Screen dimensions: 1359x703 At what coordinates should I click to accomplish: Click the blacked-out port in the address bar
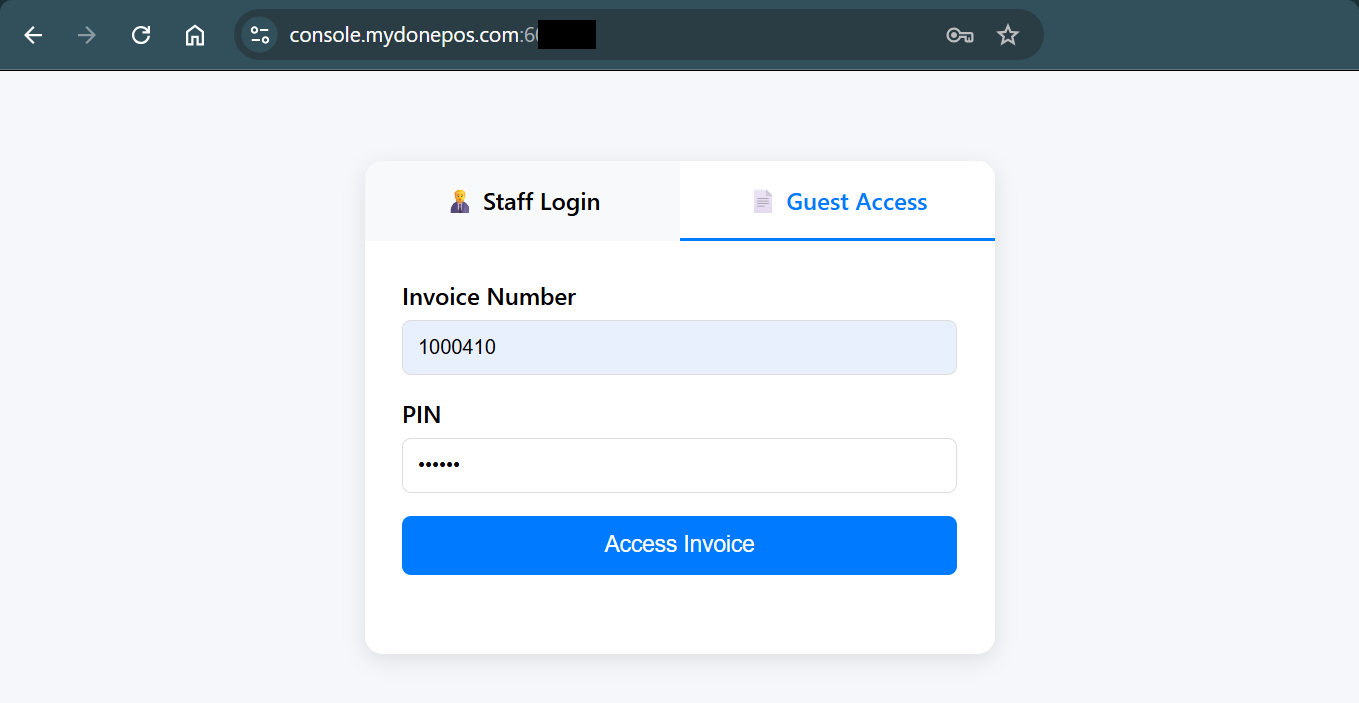pos(567,36)
